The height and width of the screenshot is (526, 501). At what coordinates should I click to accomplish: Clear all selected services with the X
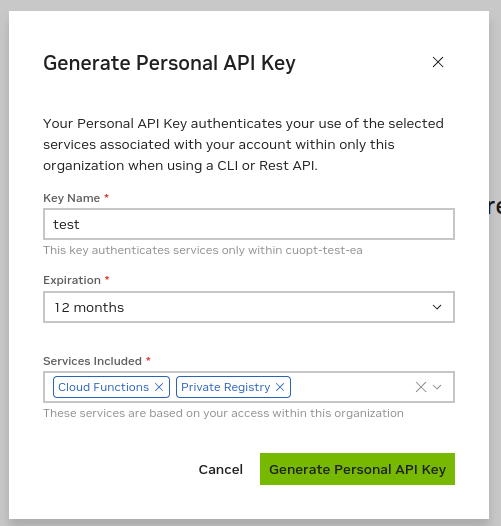pyautogui.click(x=421, y=387)
